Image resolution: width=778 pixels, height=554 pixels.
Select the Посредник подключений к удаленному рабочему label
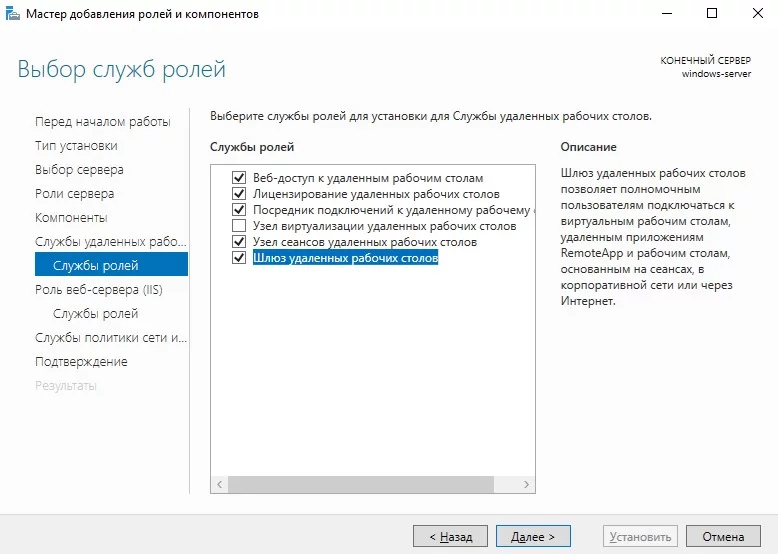393,210
